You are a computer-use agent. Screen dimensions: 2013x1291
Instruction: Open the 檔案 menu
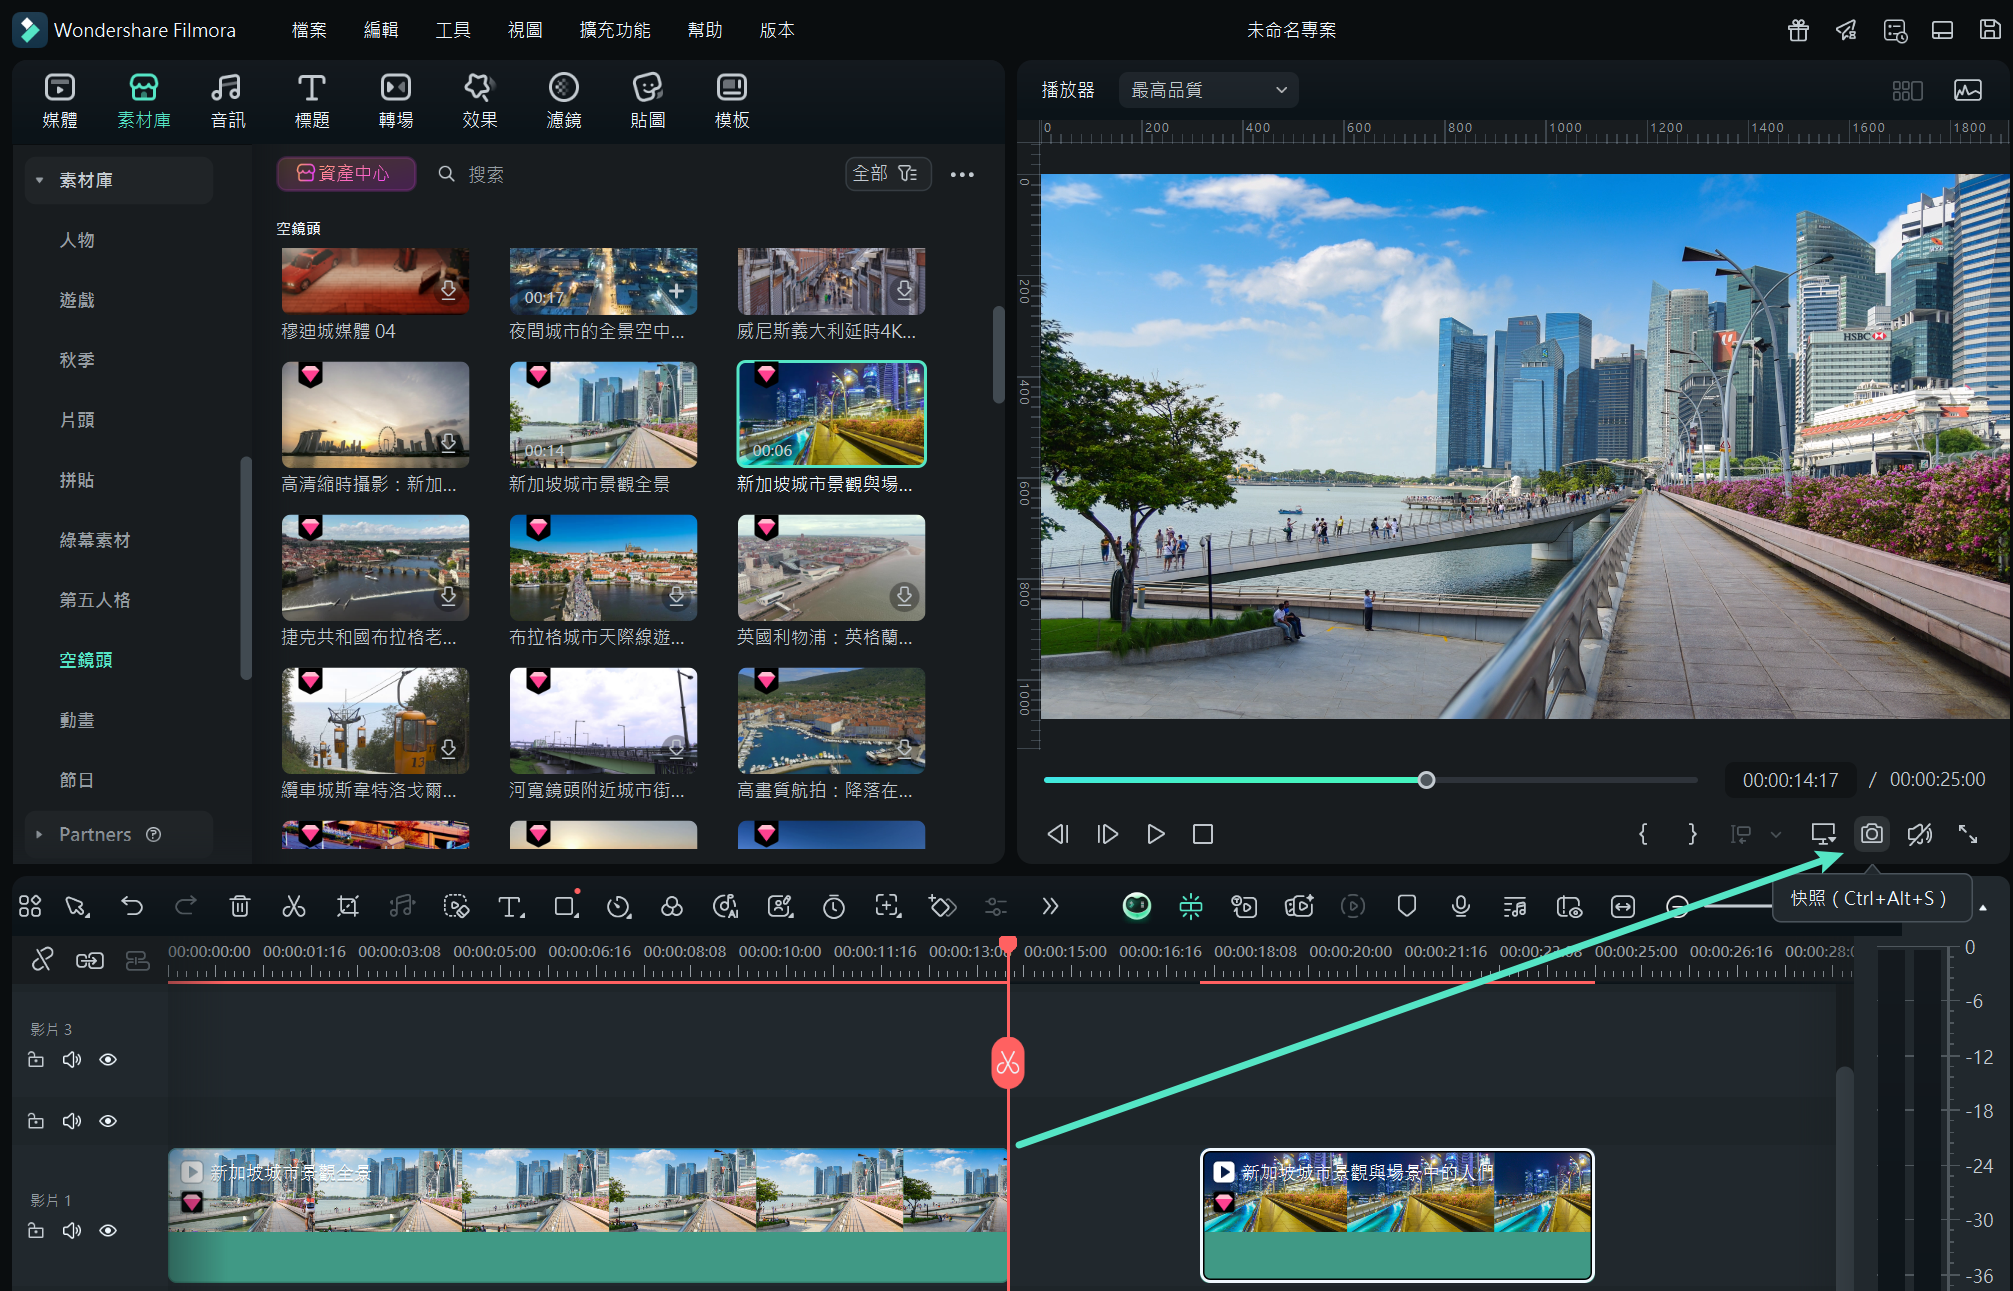tap(309, 30)
